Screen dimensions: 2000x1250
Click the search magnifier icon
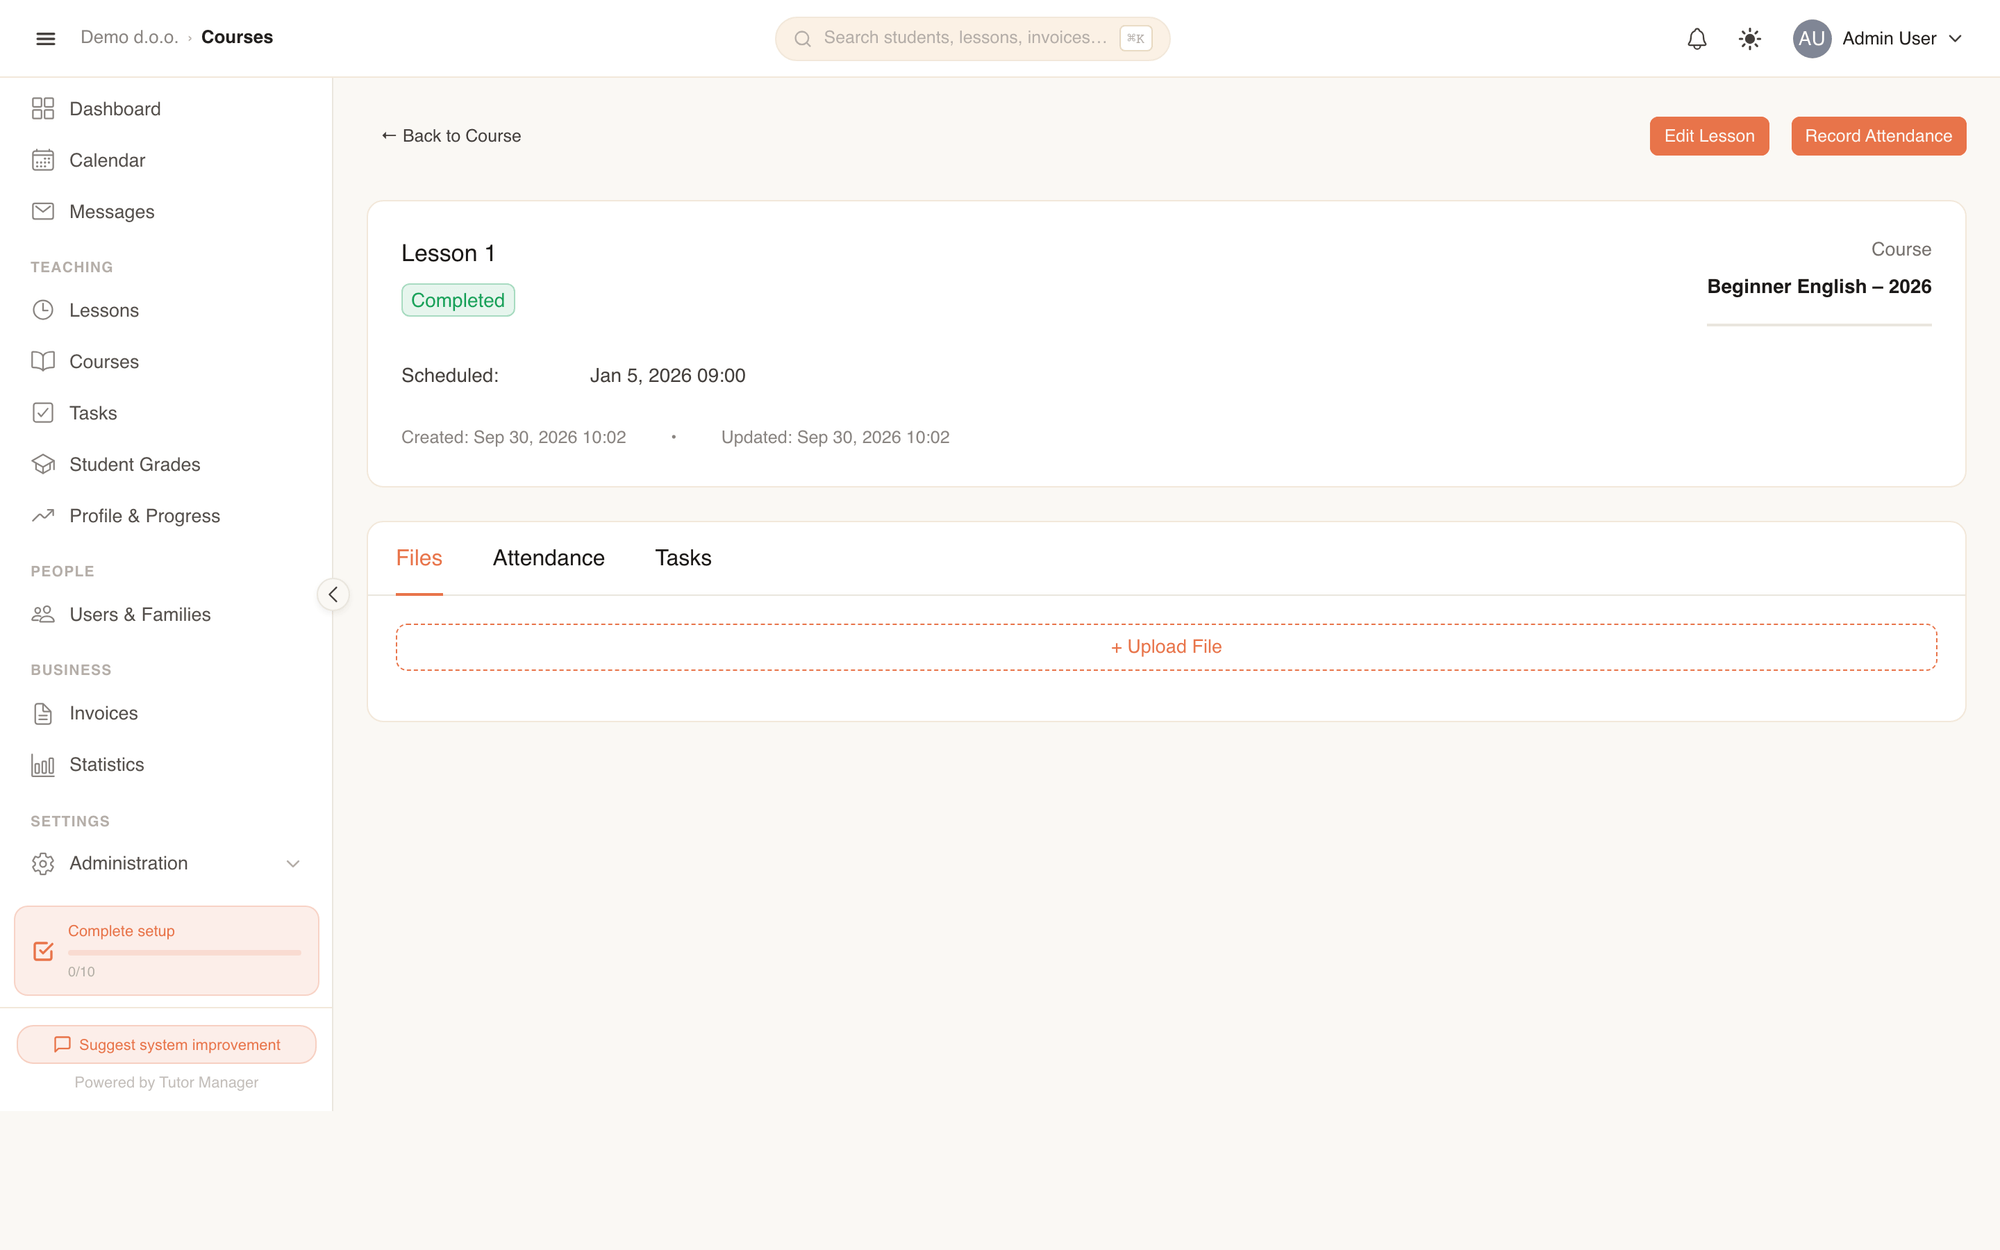[802, 39]
